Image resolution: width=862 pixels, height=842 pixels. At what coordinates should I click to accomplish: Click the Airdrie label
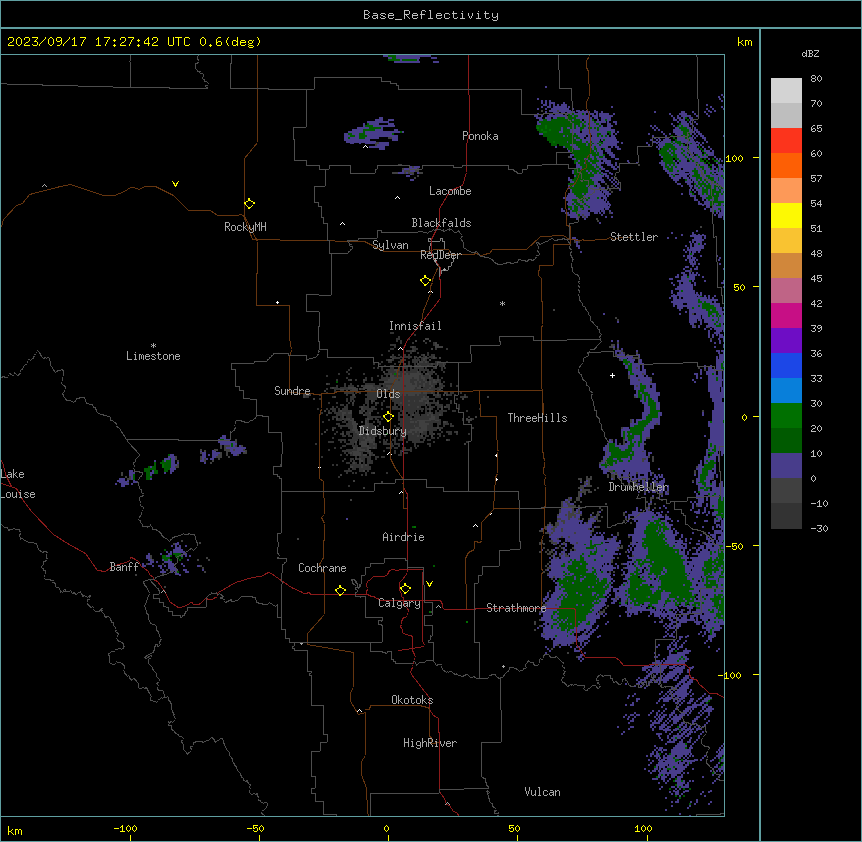[x=404, y=537]
